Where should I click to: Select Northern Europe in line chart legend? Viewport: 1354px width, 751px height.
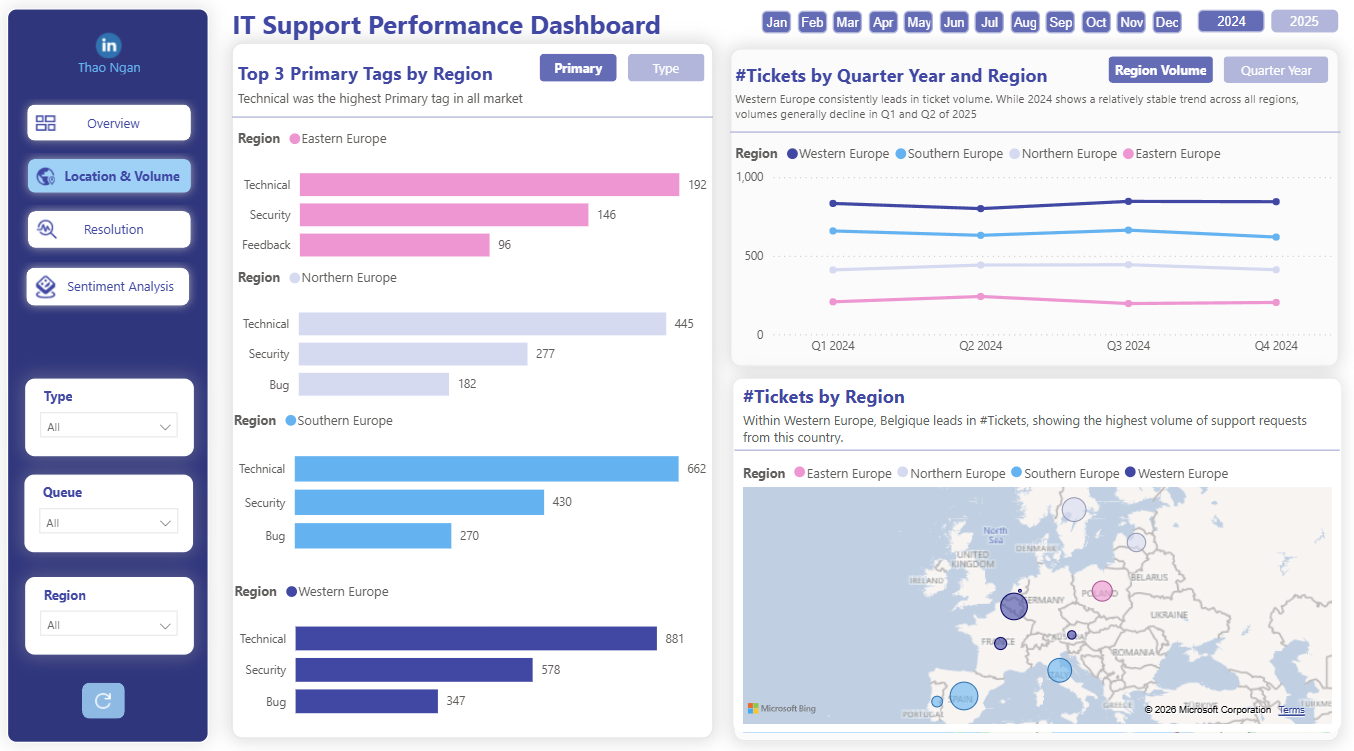coord(1062,154)
